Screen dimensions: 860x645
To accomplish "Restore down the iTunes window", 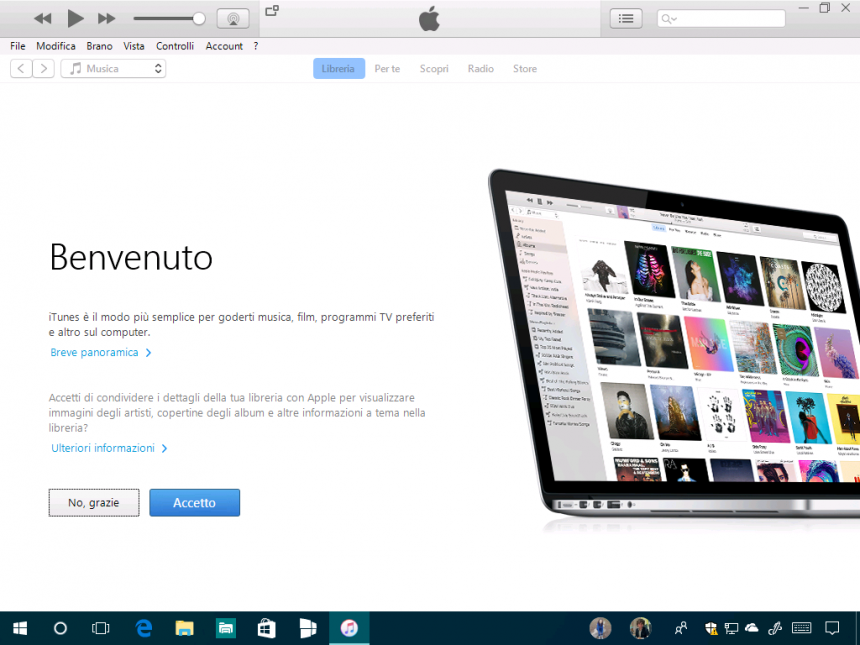I will click(x=824, y=8).
